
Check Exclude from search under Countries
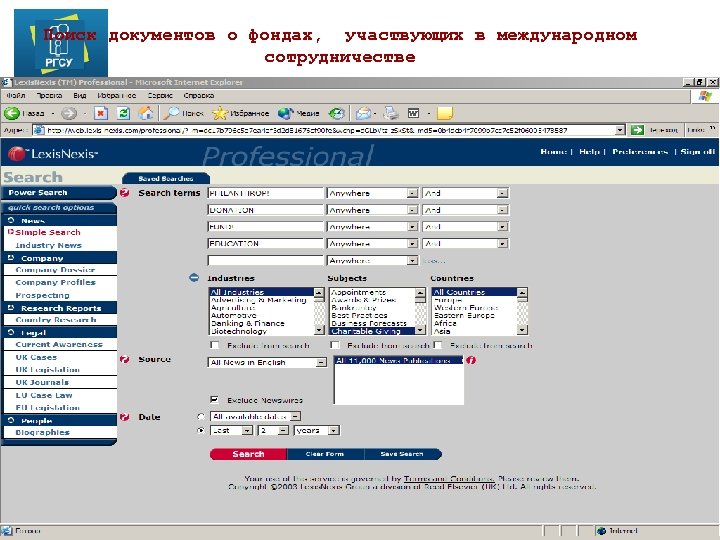(438, 345)
